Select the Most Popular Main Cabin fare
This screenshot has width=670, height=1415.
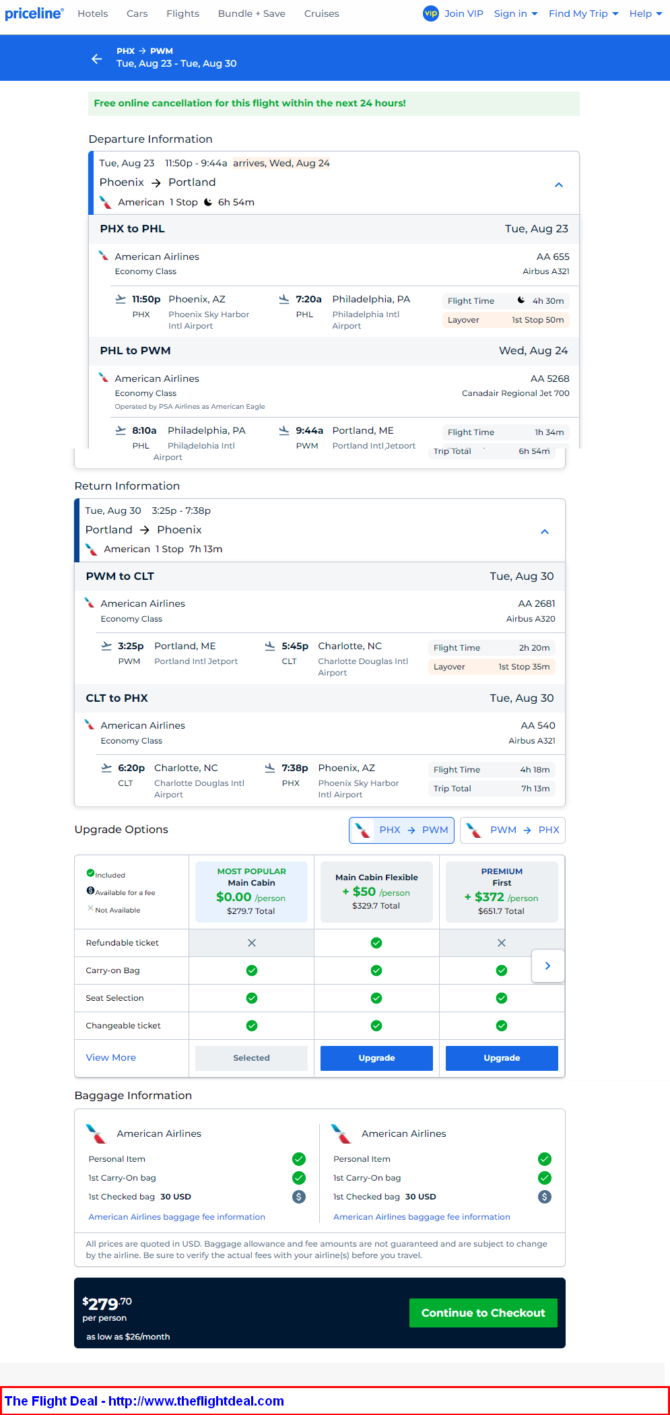251,892
